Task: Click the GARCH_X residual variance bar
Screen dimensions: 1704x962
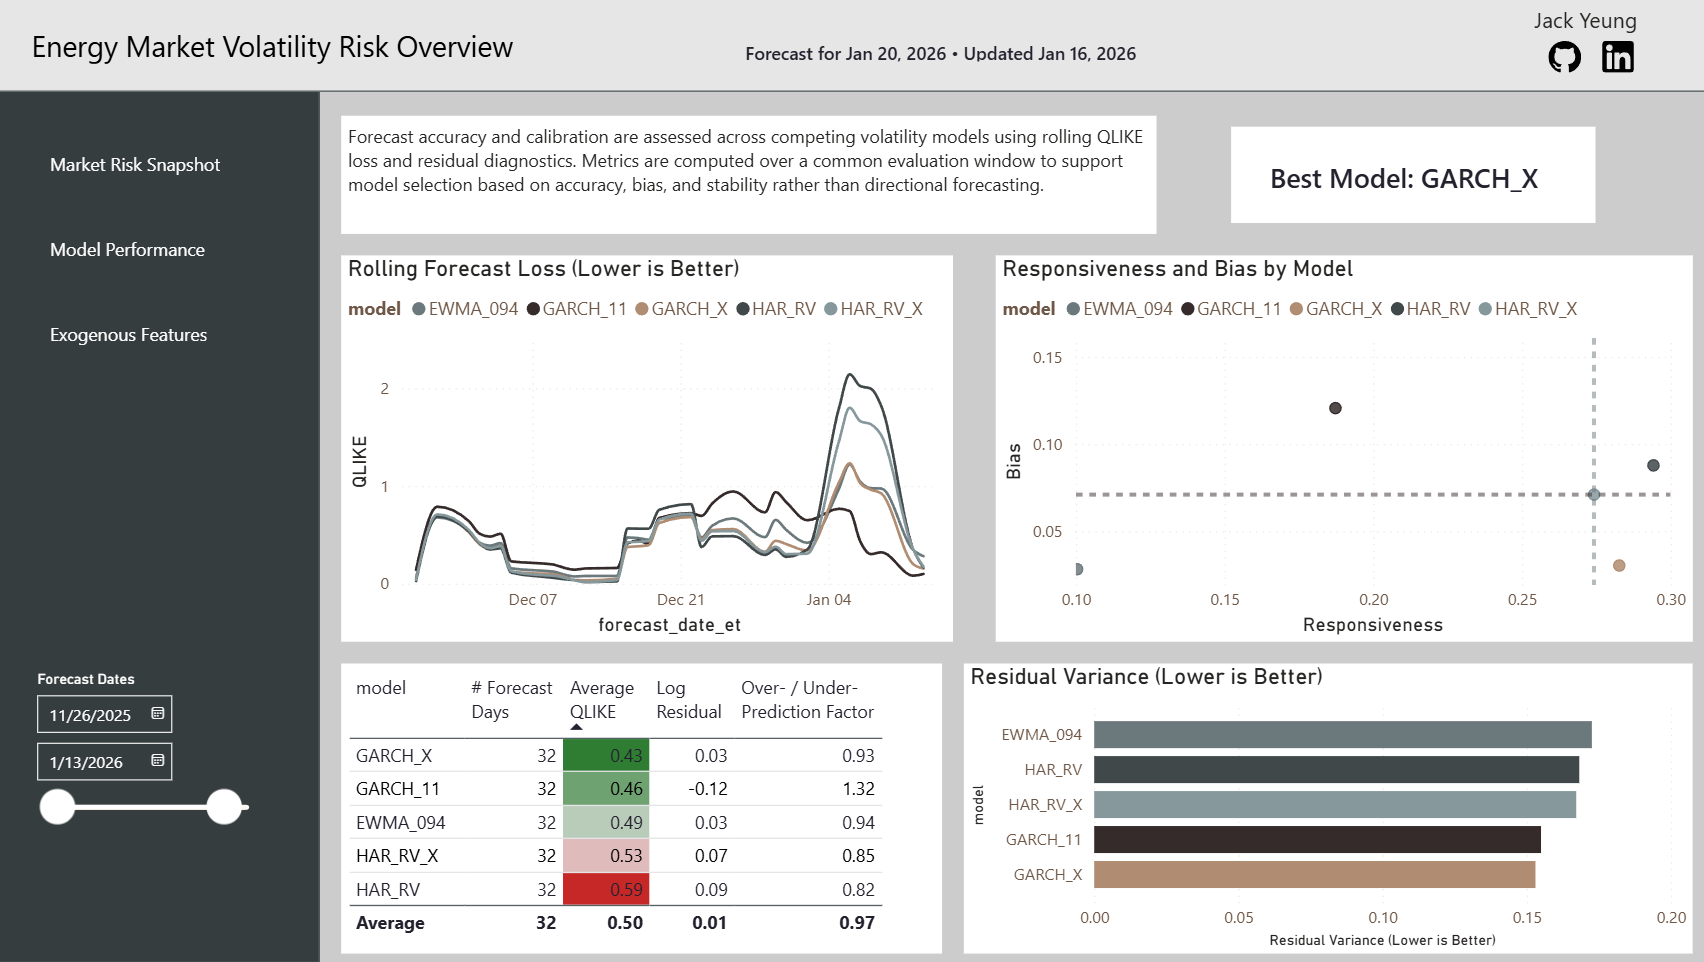Action: click(x=1315, y=875)
